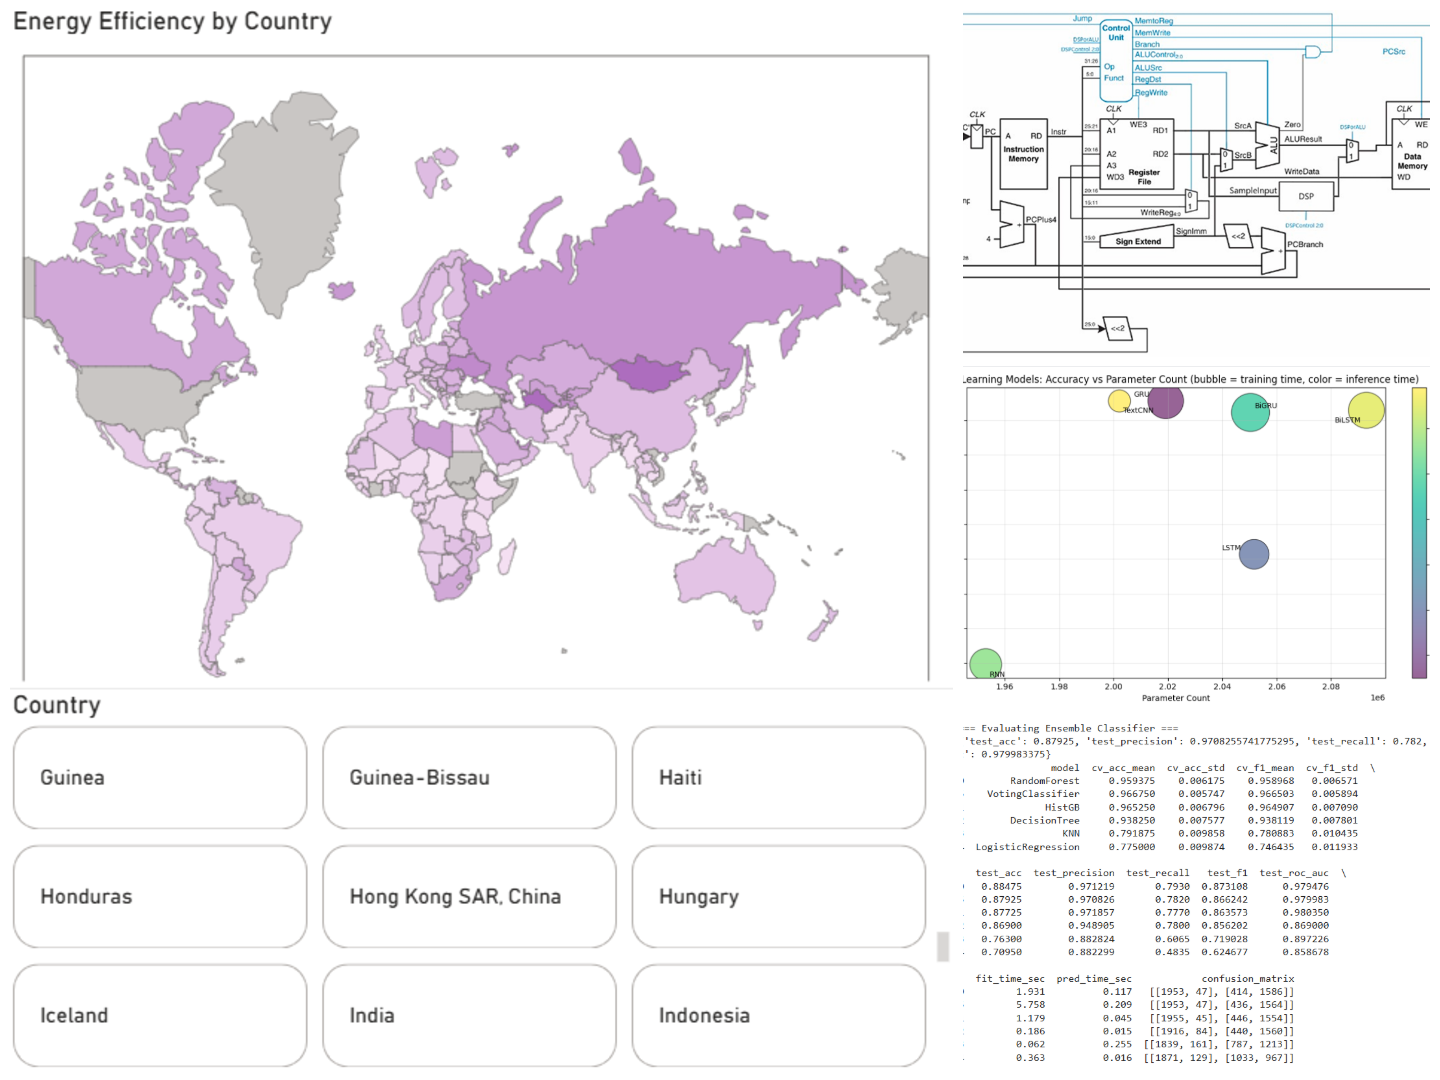The image size is (1440, 1080).
Task: Click the Control Unit block in the diagram
Action: coord(1116,60)
